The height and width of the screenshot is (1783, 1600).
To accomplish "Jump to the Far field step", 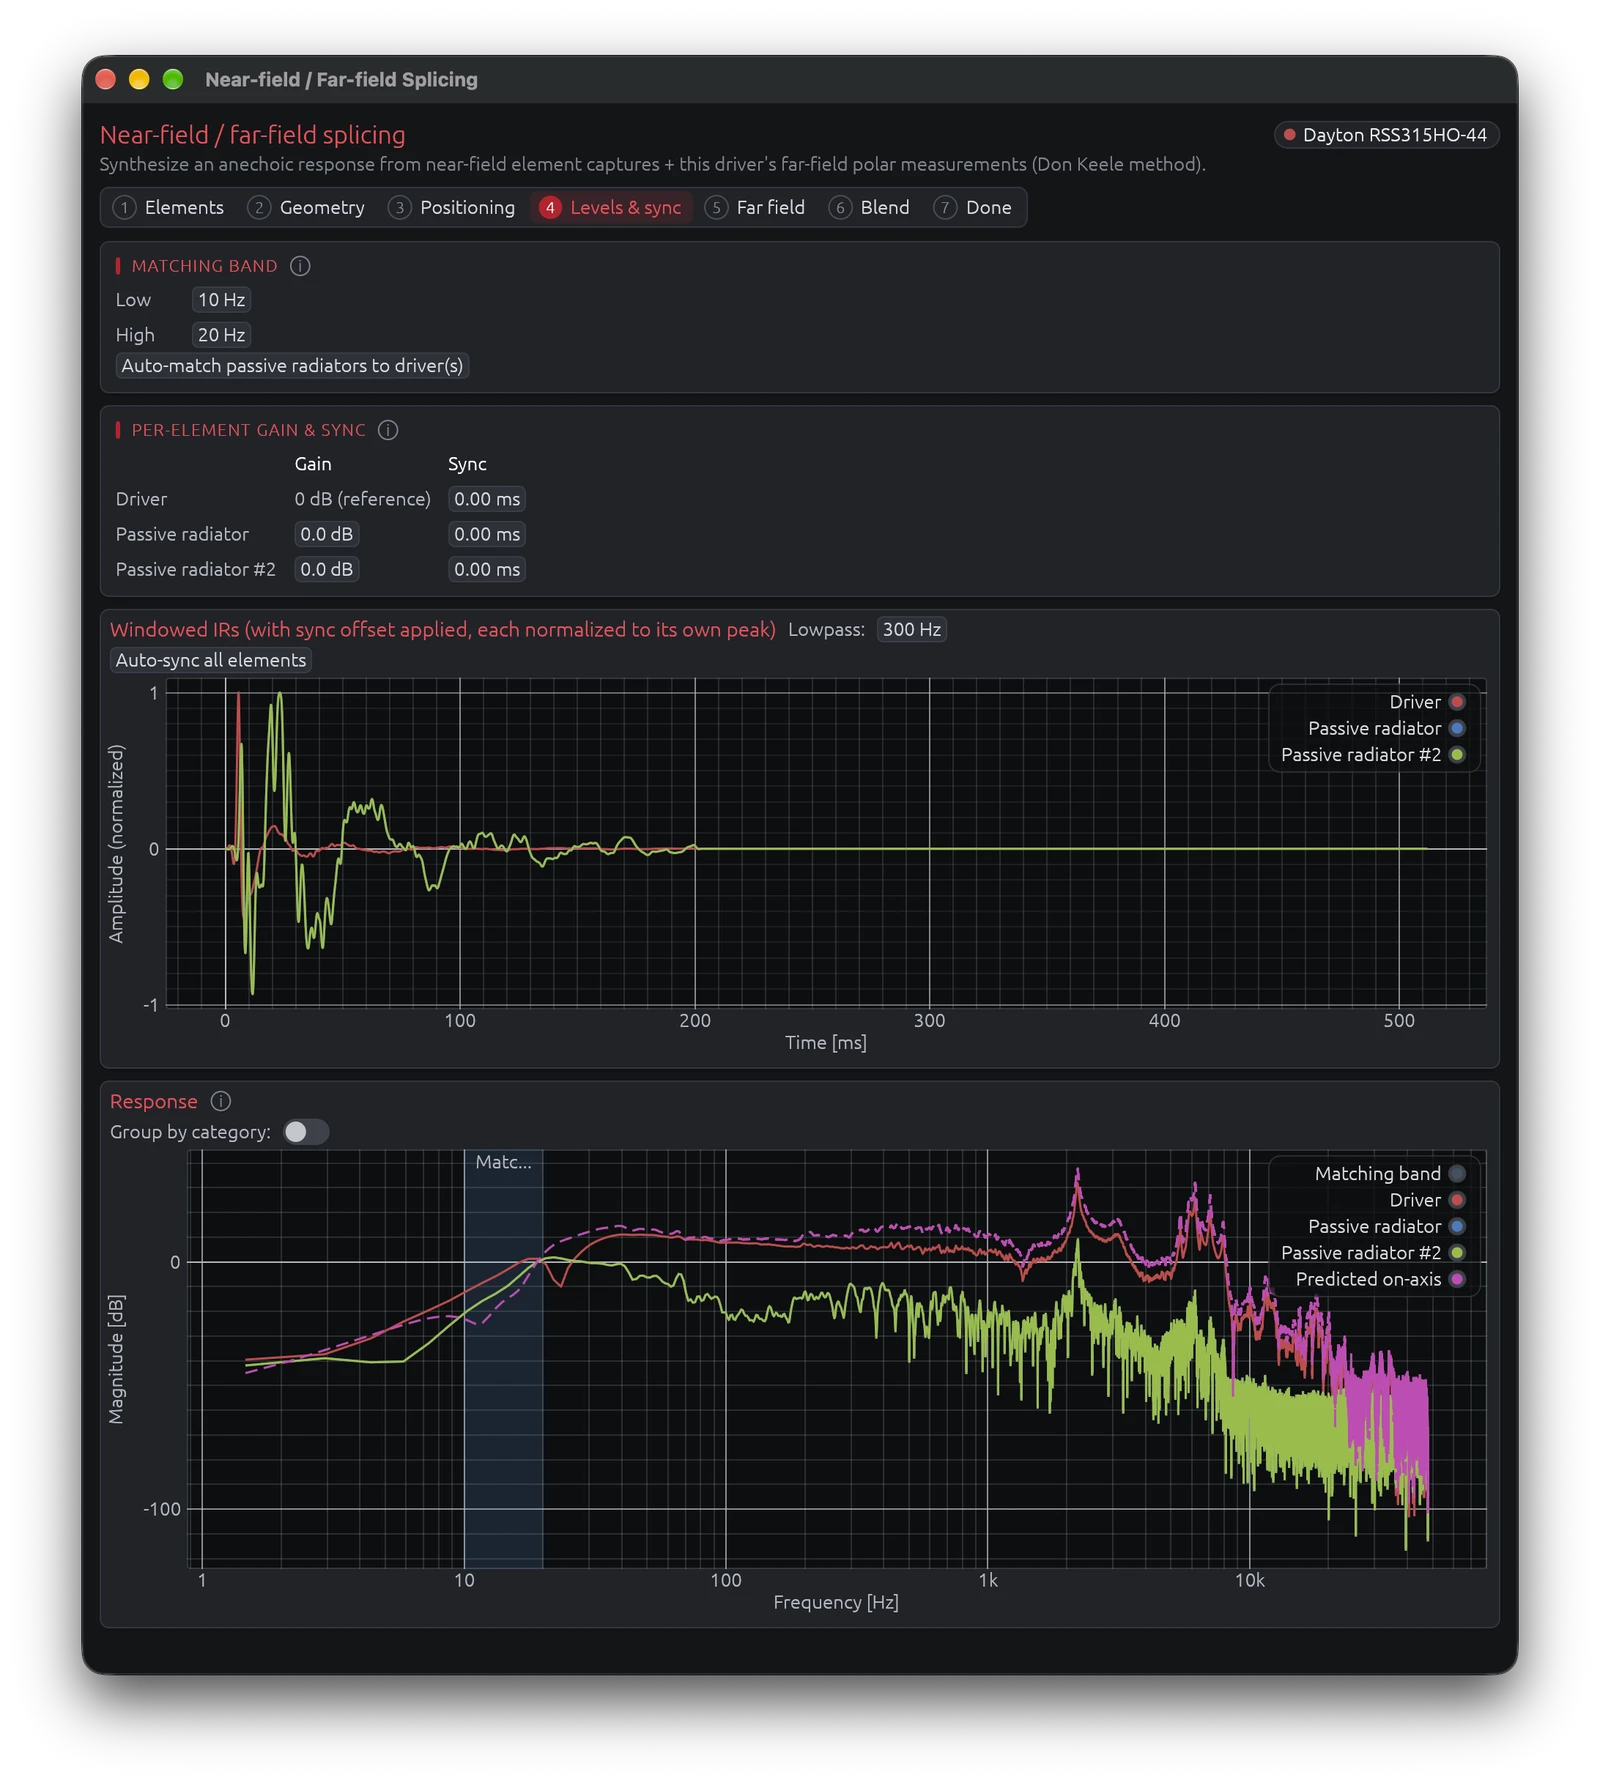I will pyautogui.click(x=756, y=208).
